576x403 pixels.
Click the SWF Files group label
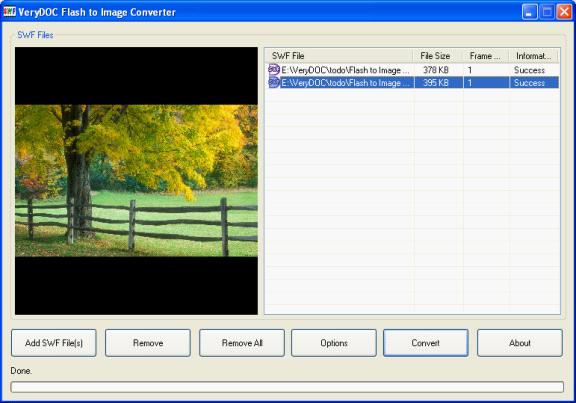click(35, 35)
